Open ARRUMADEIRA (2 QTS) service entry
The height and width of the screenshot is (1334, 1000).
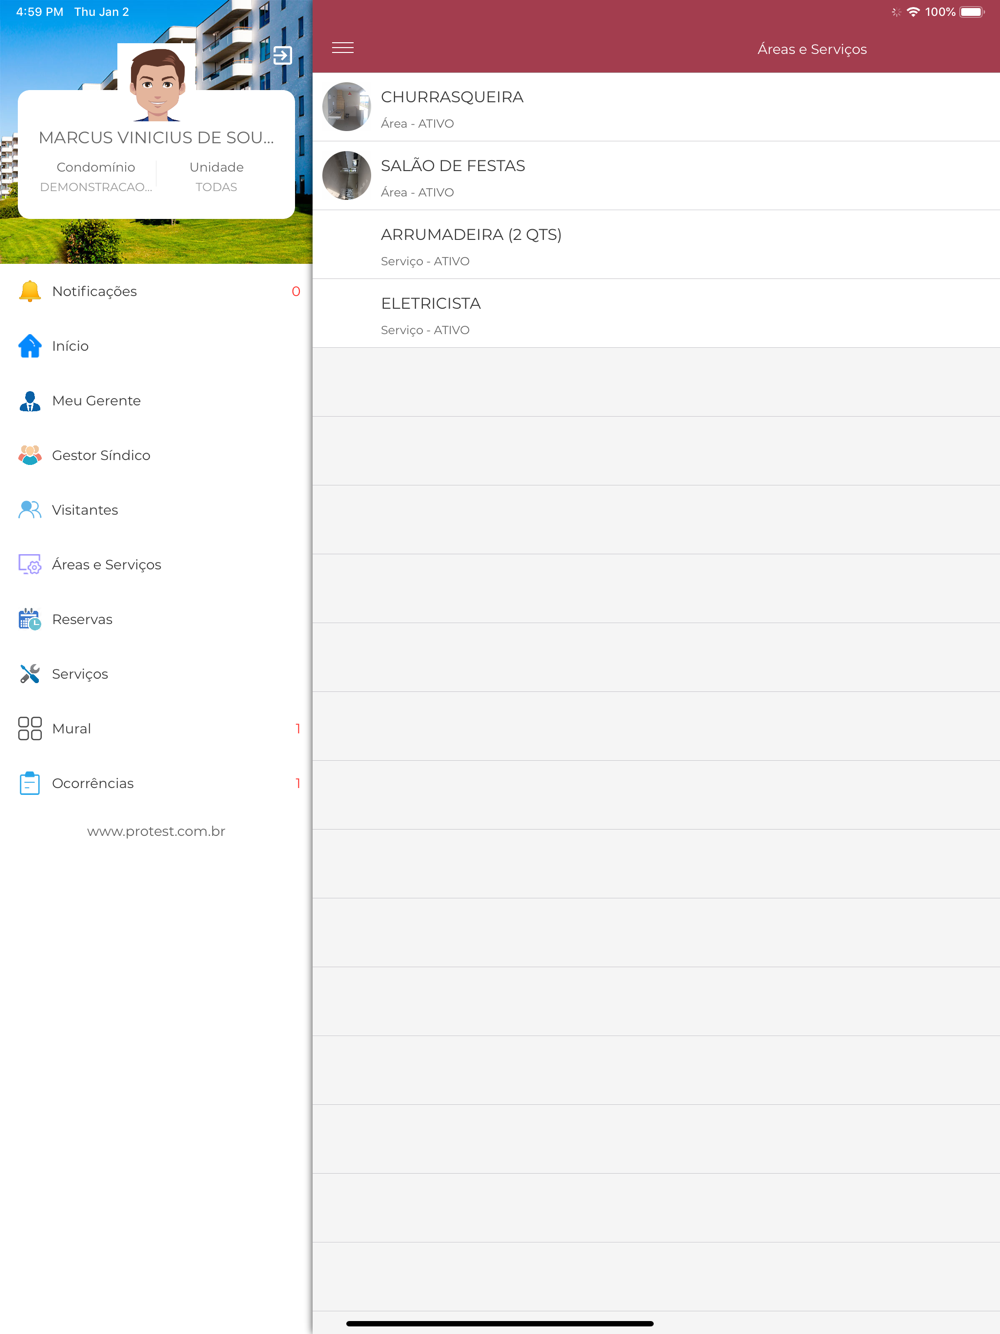[x=656, y=245]
